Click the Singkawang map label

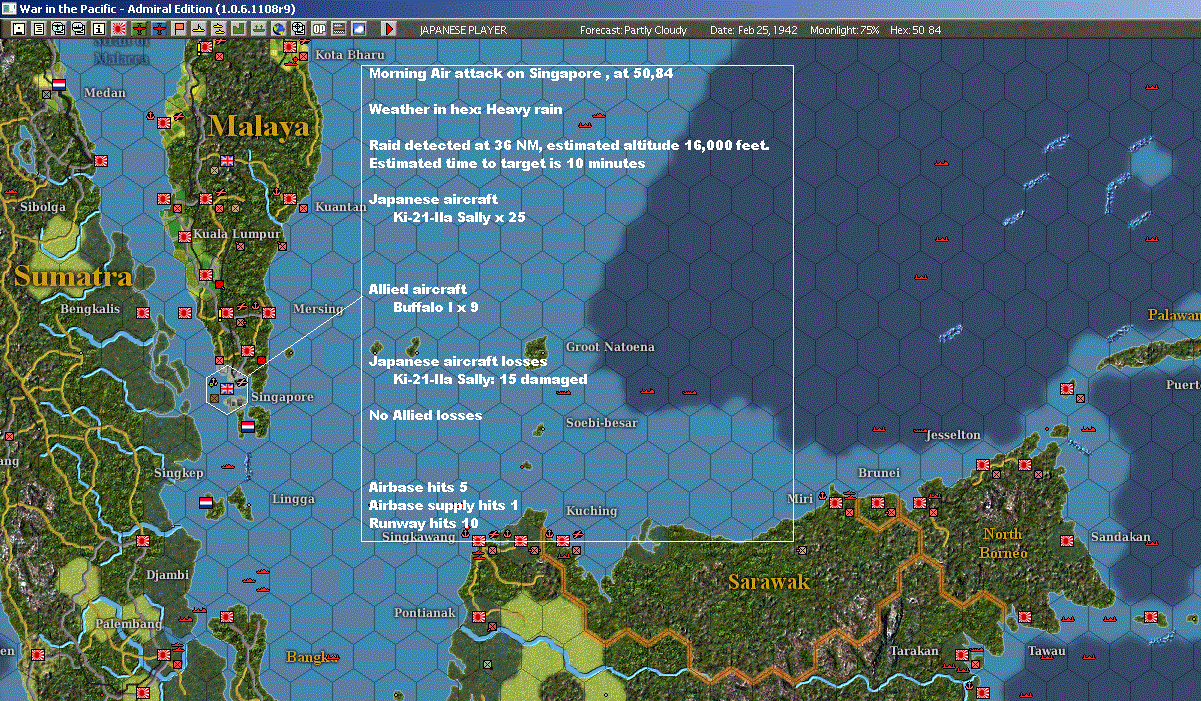419,537
